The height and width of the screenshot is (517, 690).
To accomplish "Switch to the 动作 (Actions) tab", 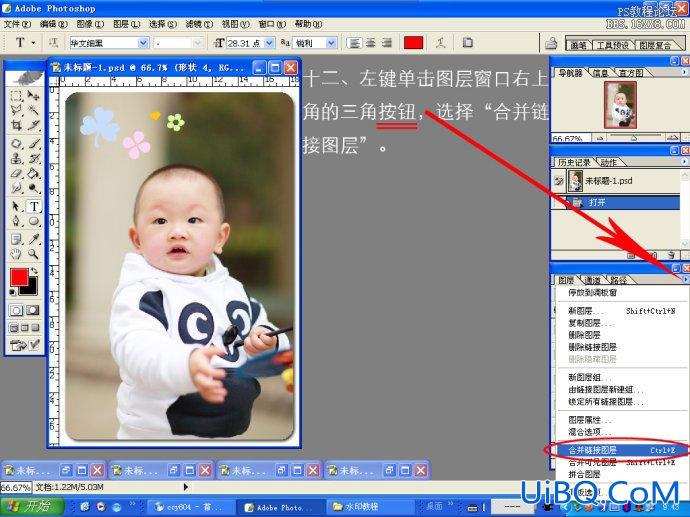I will (x=609, y=162).
